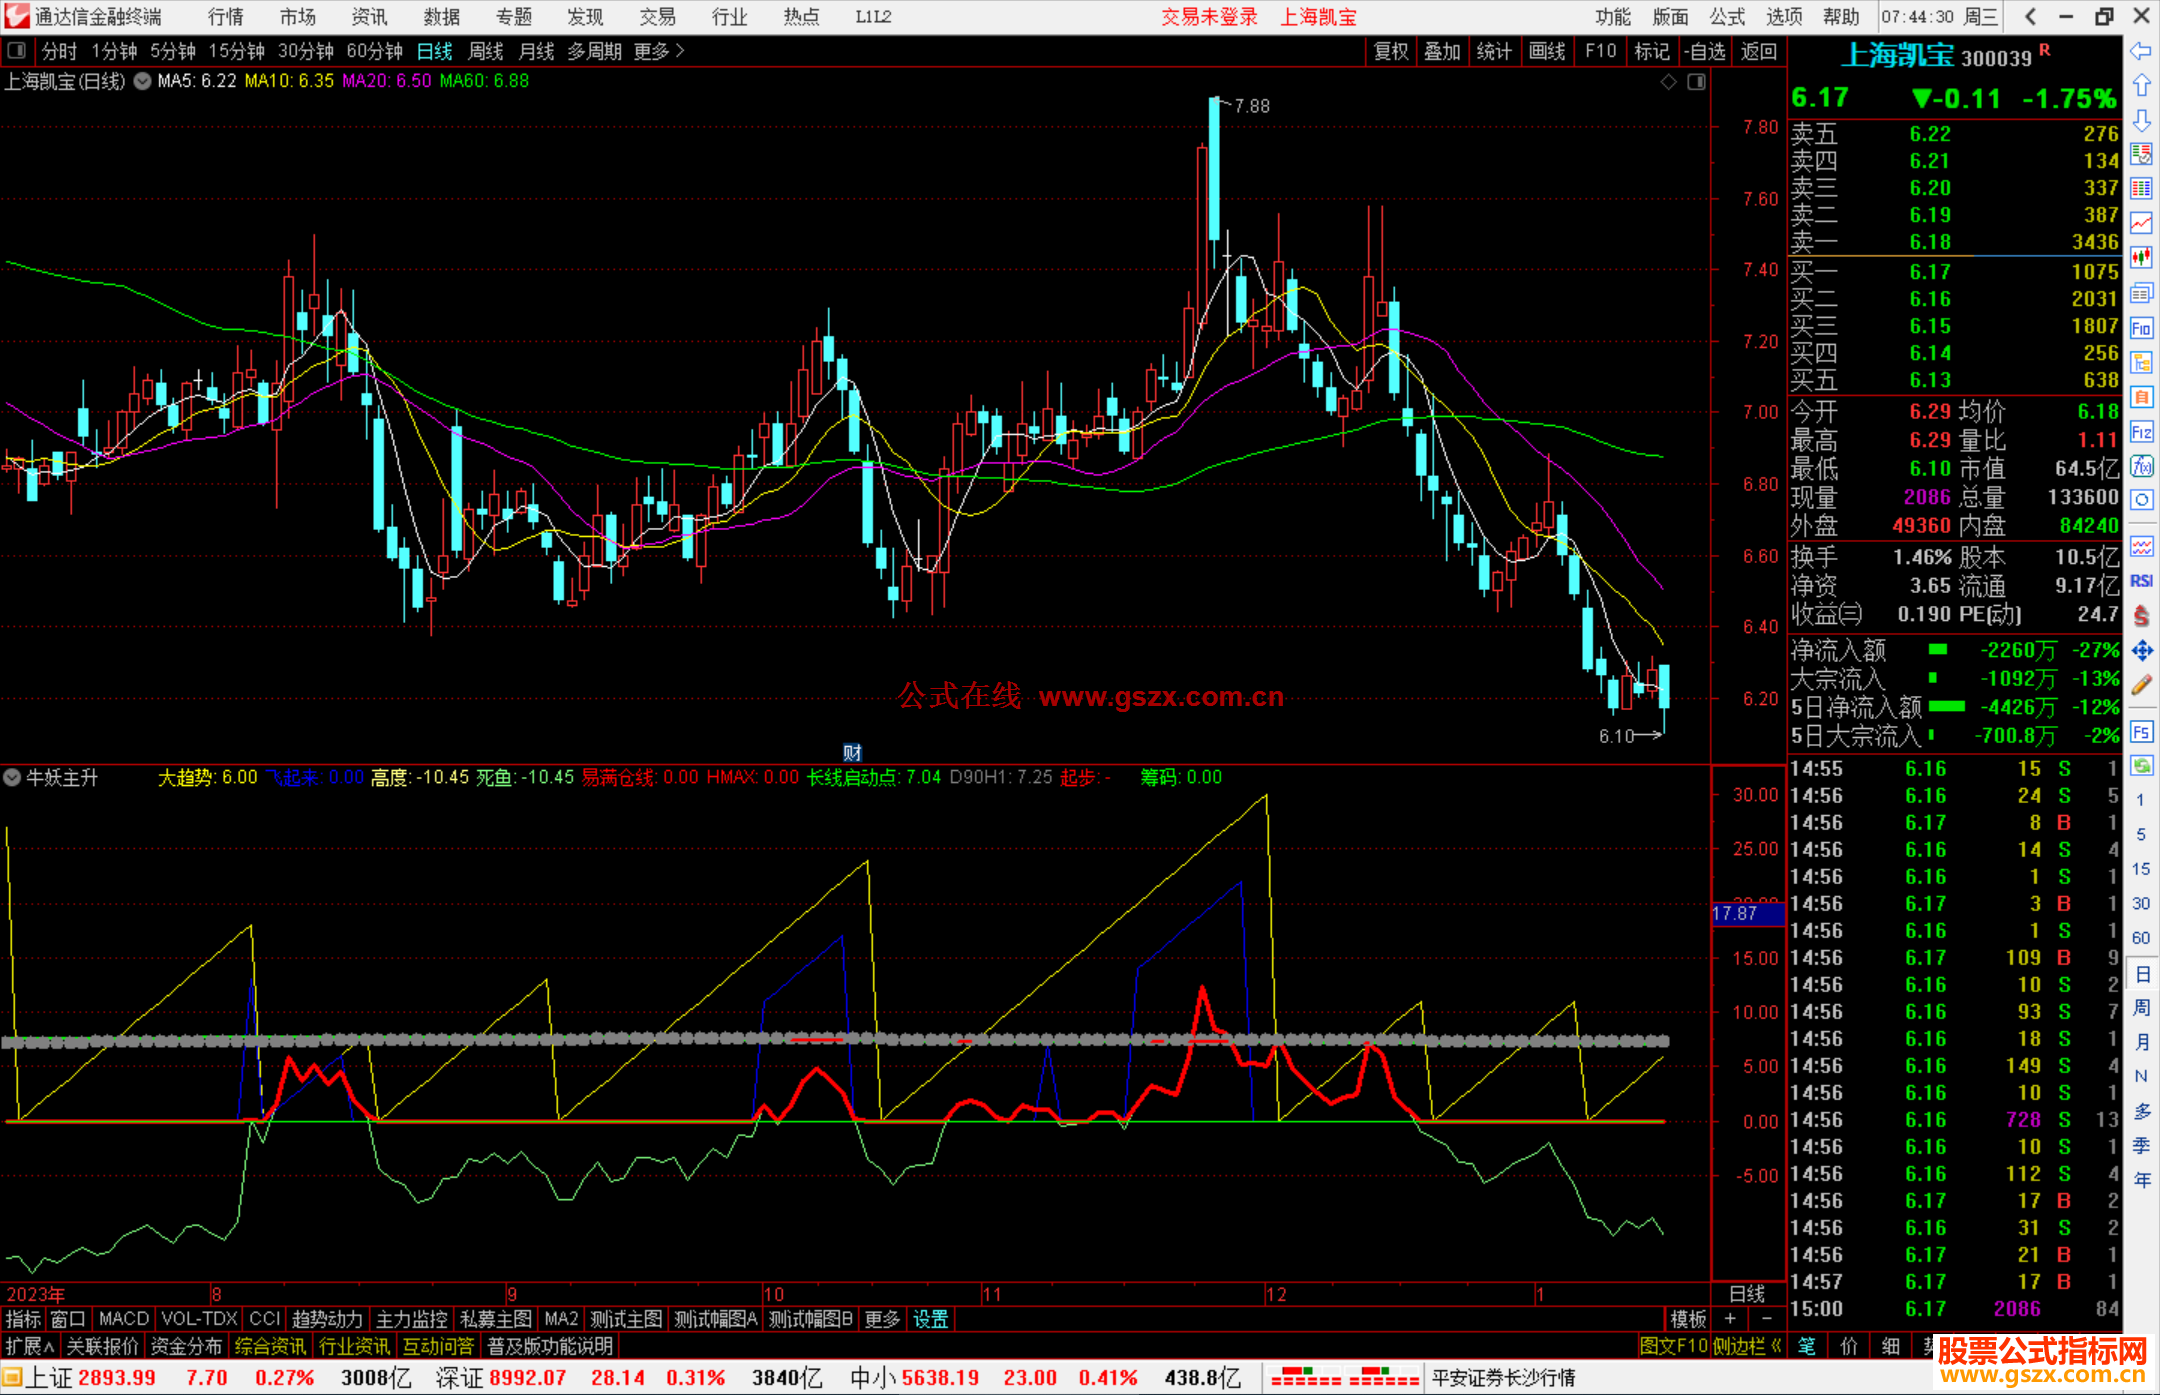Toggle the 牛妖主升 indicator circle button

[x=12, y=777]
